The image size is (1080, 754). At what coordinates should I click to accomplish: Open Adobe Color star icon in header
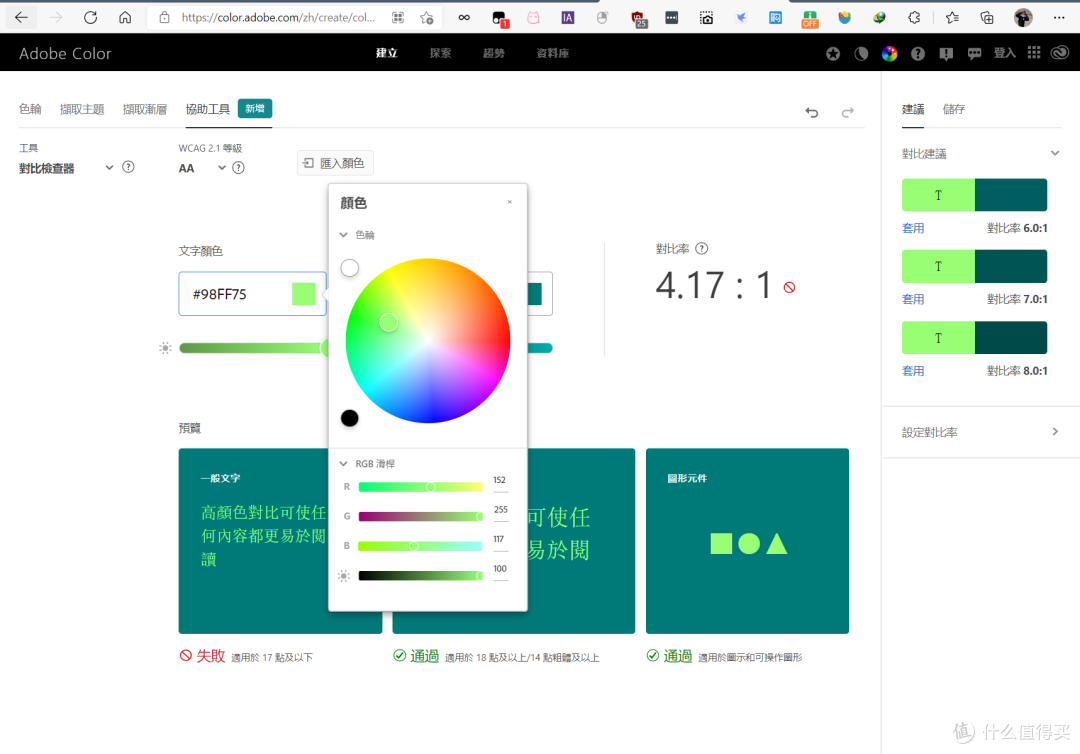(x=833, y=53)
